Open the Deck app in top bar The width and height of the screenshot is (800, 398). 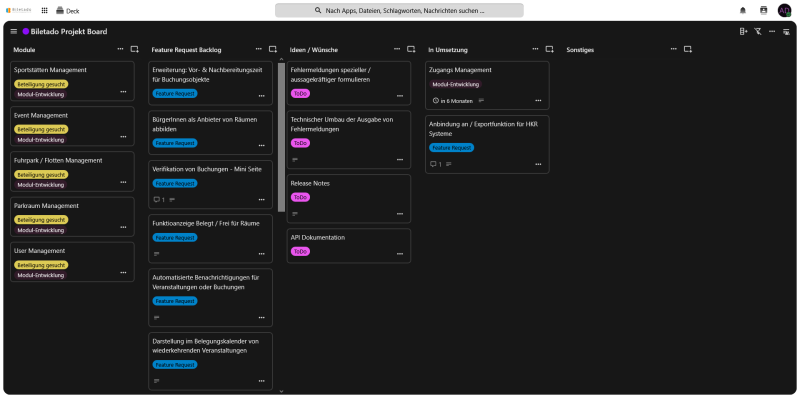(x=67, y=10)
